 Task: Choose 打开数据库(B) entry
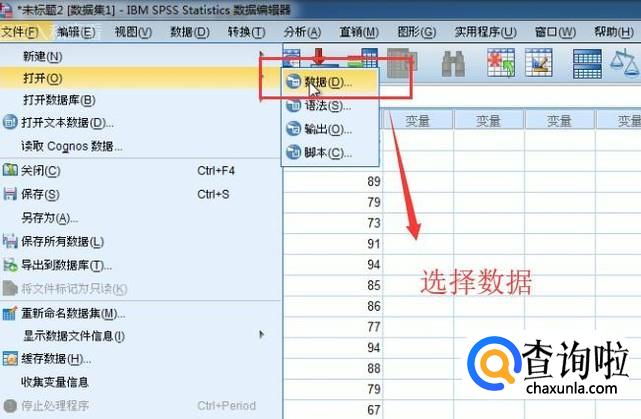coord(141,100)
